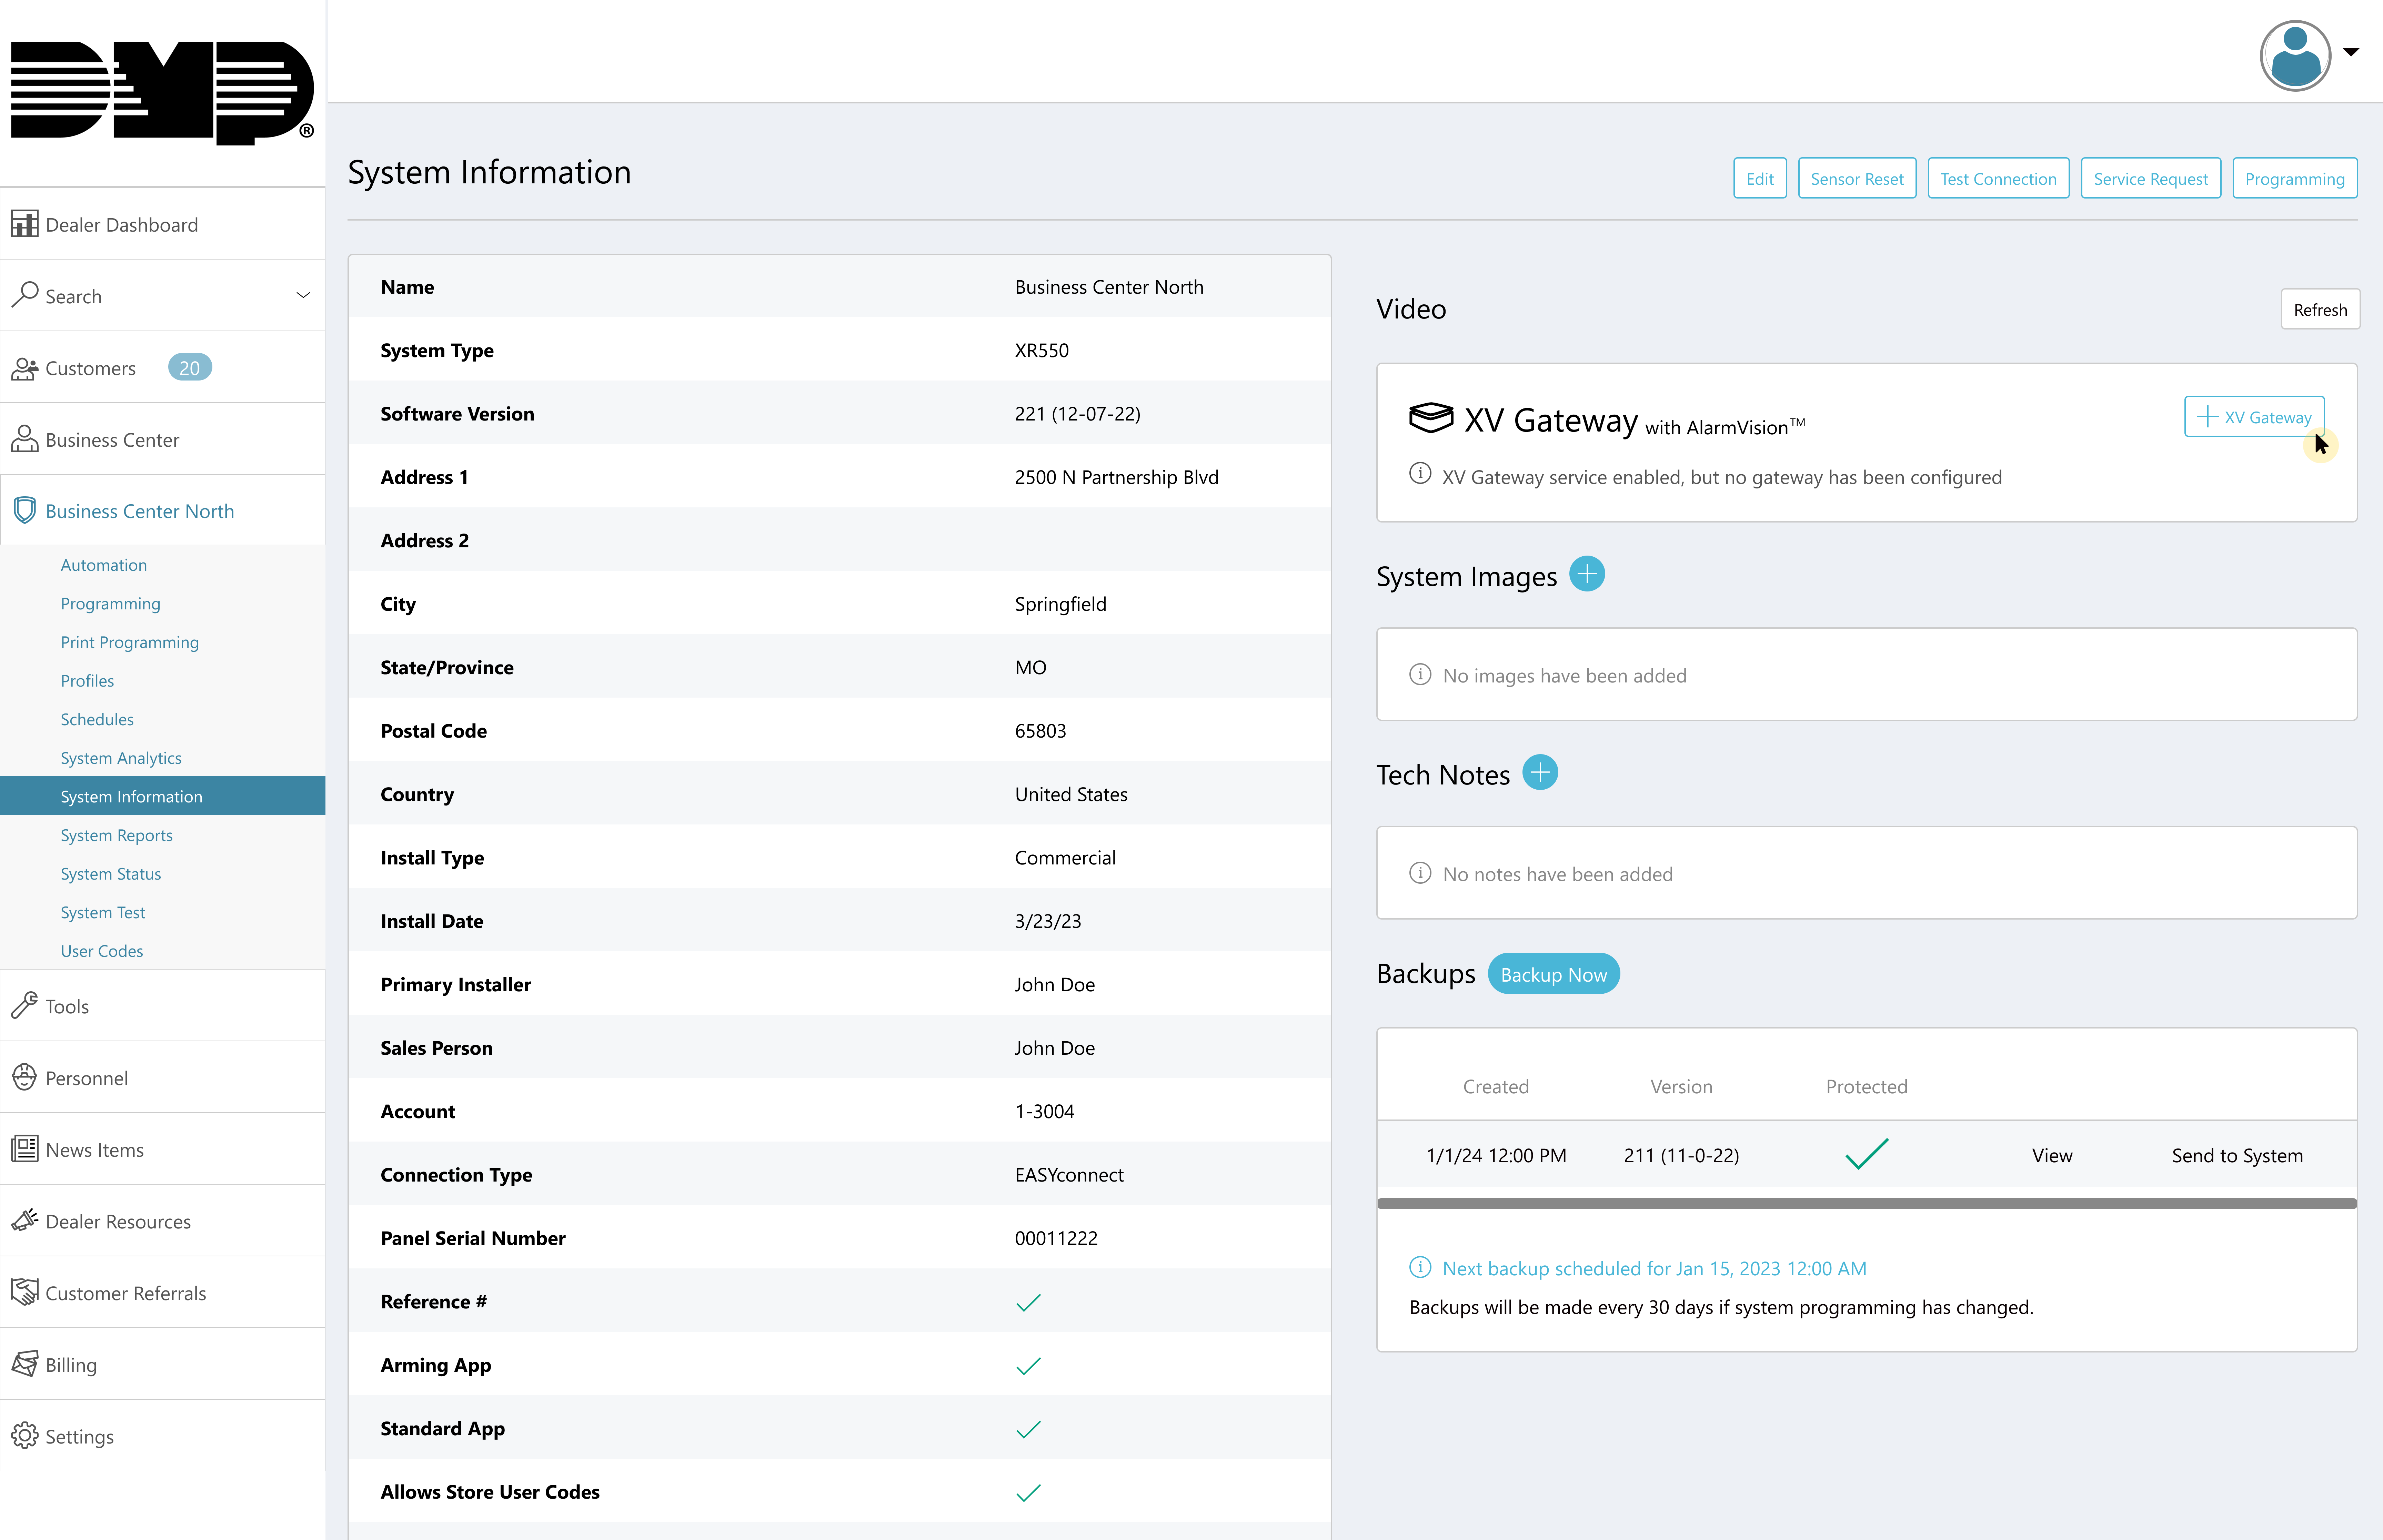Click the Tools wrench icon
The width and height of the screenshot is (2383, 1540).
tap(25, 1006)
